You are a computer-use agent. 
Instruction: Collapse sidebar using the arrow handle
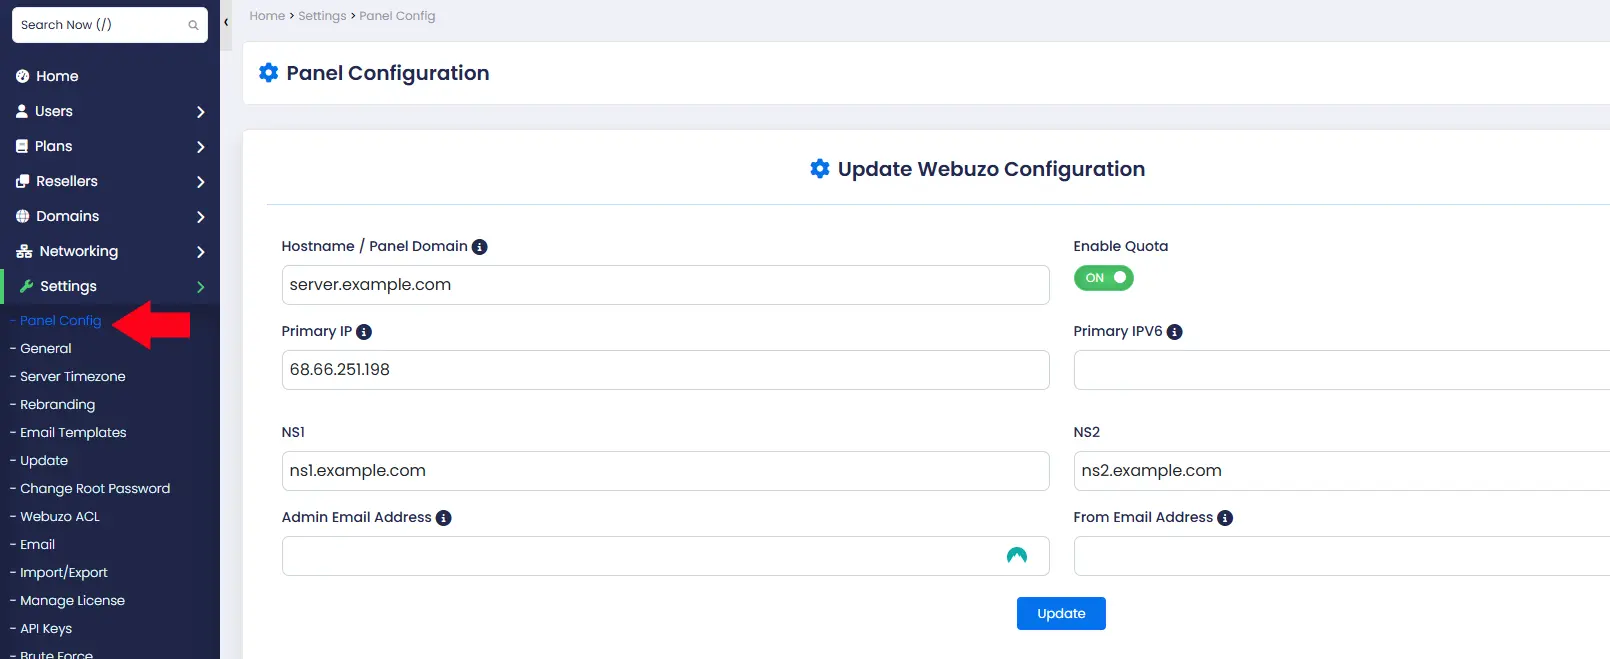pyautogui.click(x=226, y=22)
